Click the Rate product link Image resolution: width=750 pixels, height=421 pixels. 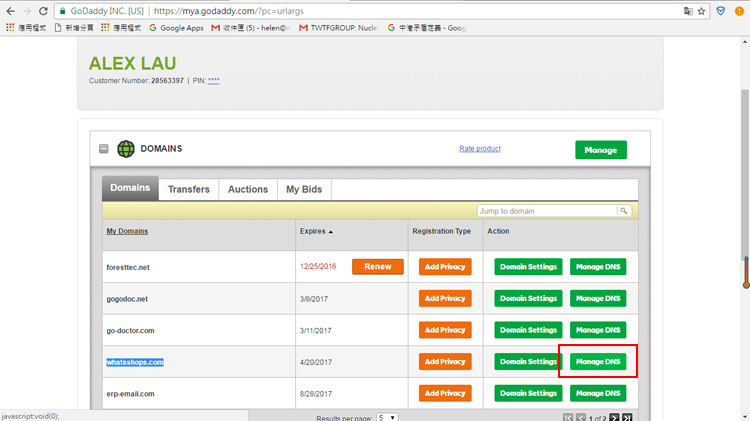(x=480, y=149)
